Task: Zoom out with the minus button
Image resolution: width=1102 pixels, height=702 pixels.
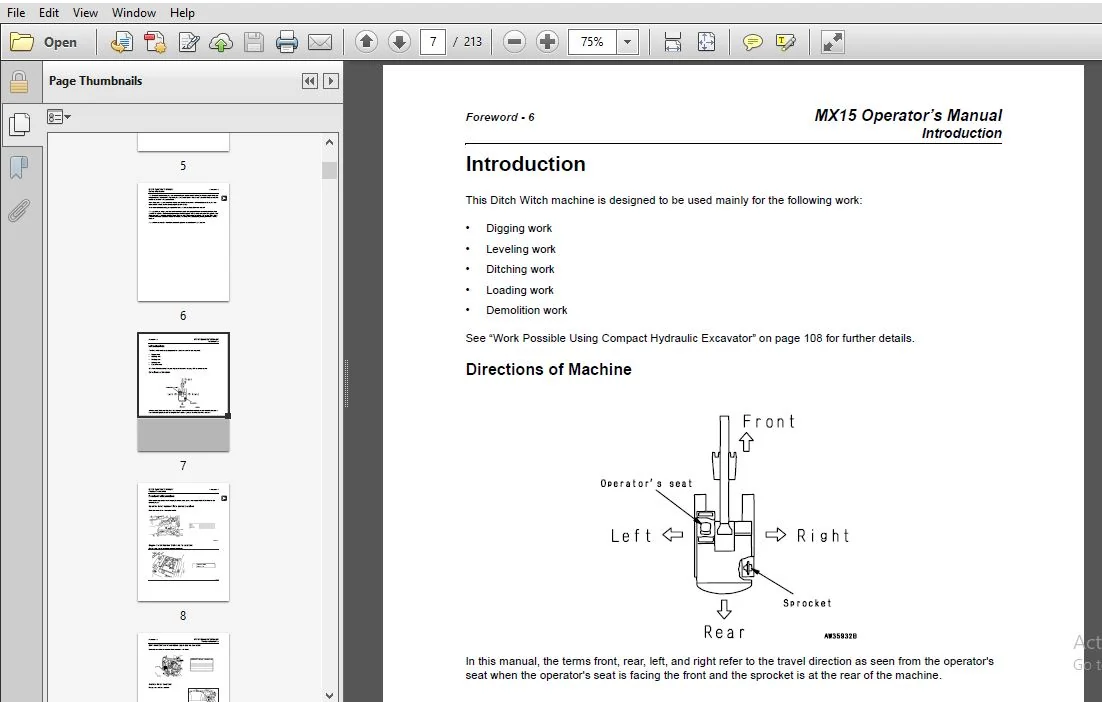Action: pyautogui.click(x=514, y=42)
